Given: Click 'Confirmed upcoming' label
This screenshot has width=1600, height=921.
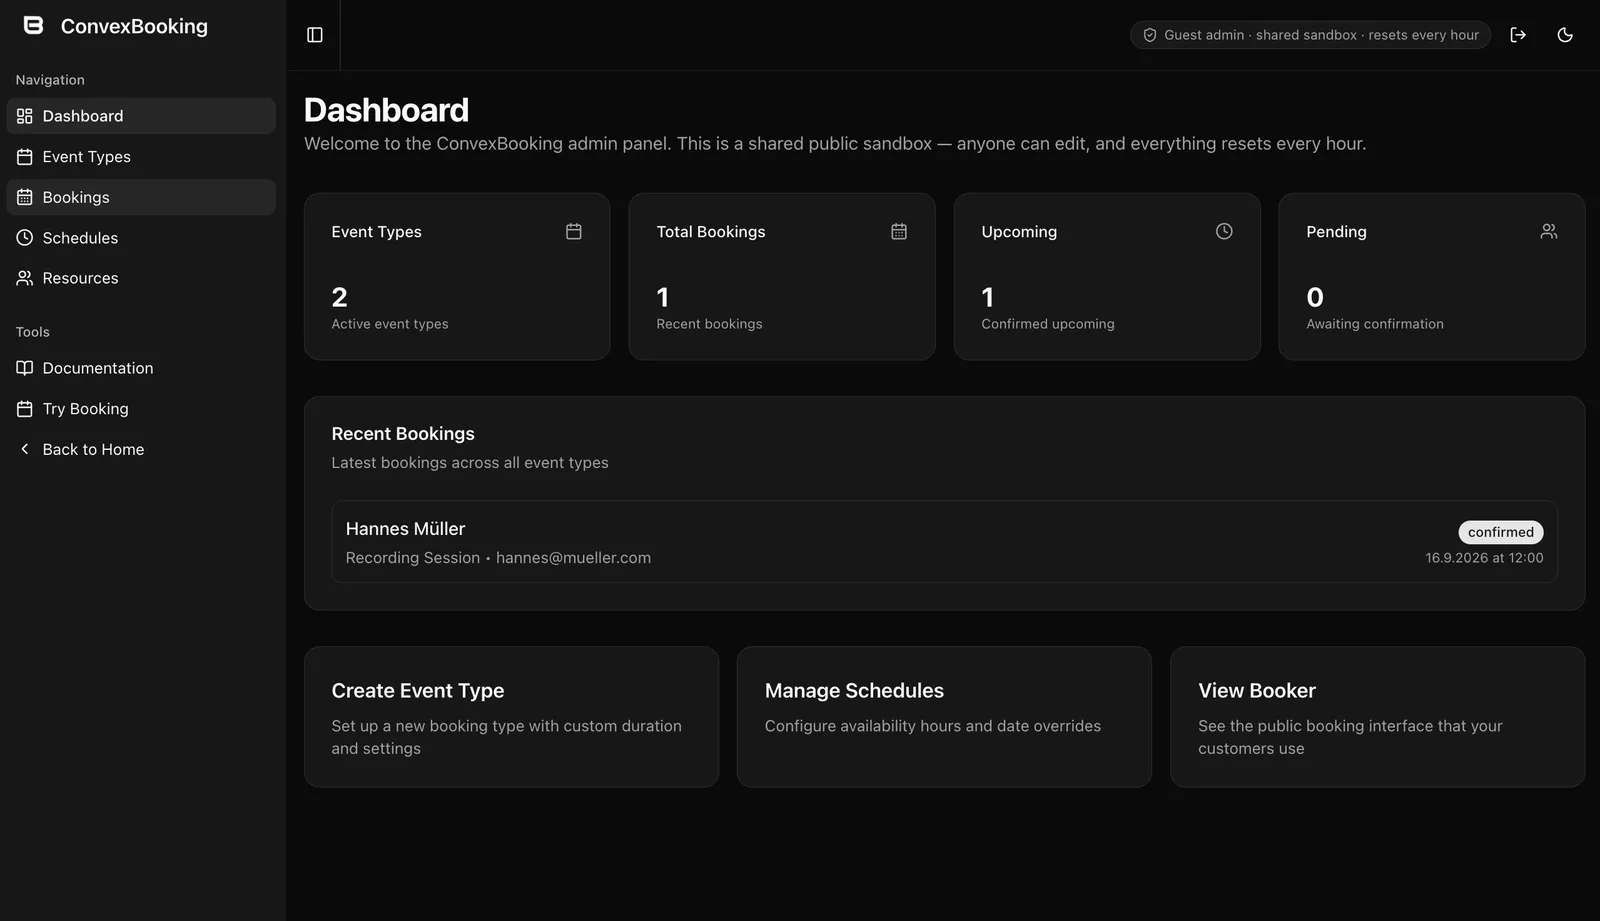Looking at the screenshot, I should [x=1048, y=324].
